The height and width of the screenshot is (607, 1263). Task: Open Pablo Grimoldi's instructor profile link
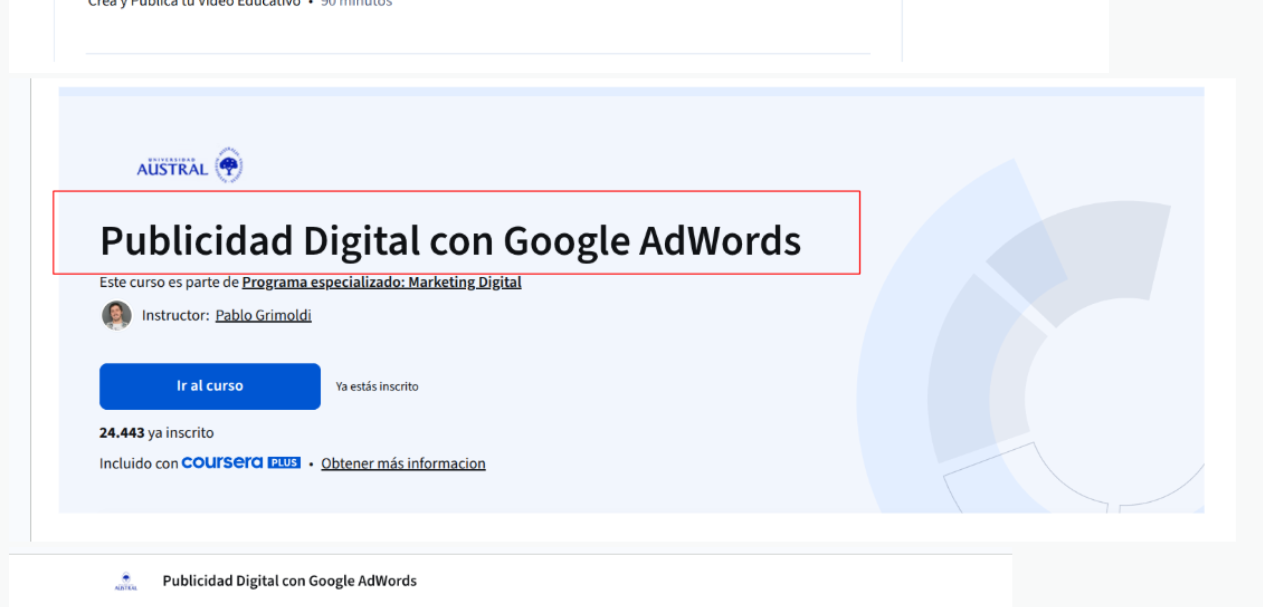coord(263,315)
